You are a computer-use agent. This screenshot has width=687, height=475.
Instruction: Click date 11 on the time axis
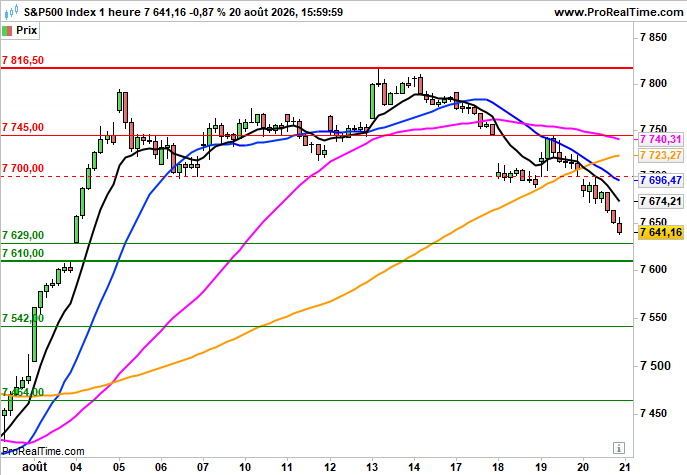[x=287, y=467]
